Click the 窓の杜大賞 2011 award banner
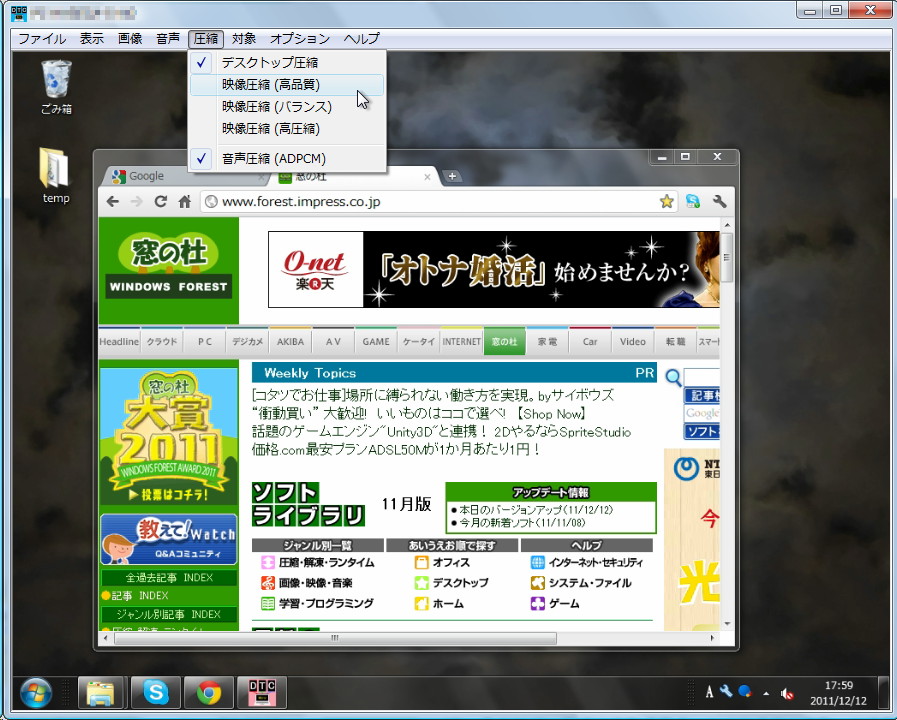 pyautogui.click(x=169, y=436)
